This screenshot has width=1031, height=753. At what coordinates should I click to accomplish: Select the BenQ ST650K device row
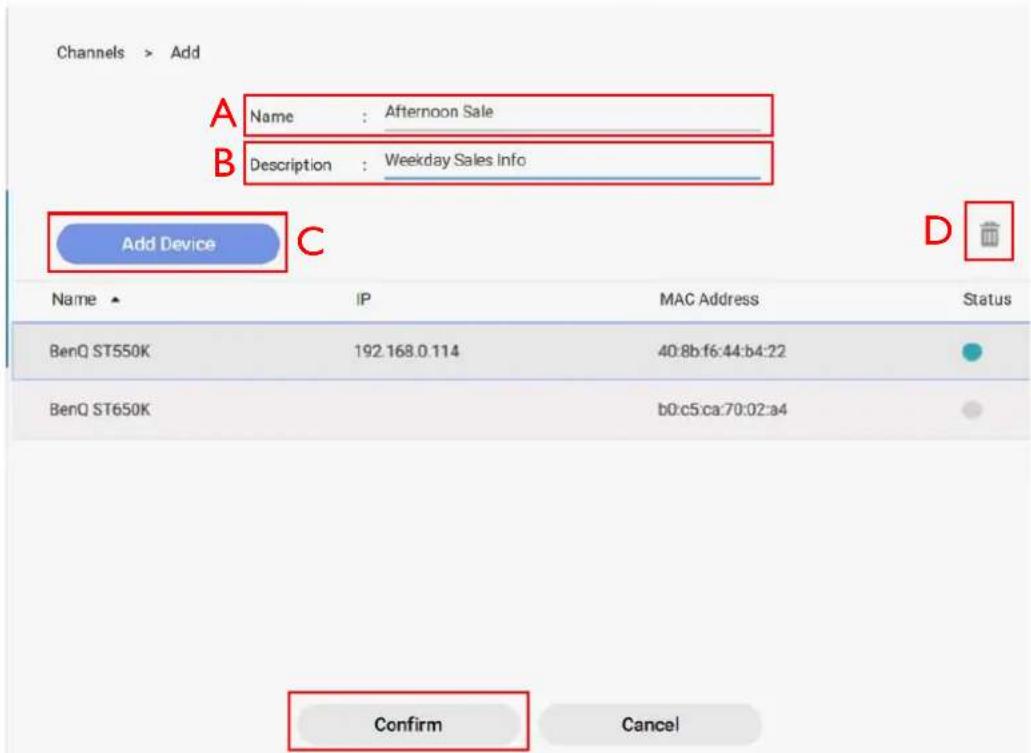click(521, 410)
